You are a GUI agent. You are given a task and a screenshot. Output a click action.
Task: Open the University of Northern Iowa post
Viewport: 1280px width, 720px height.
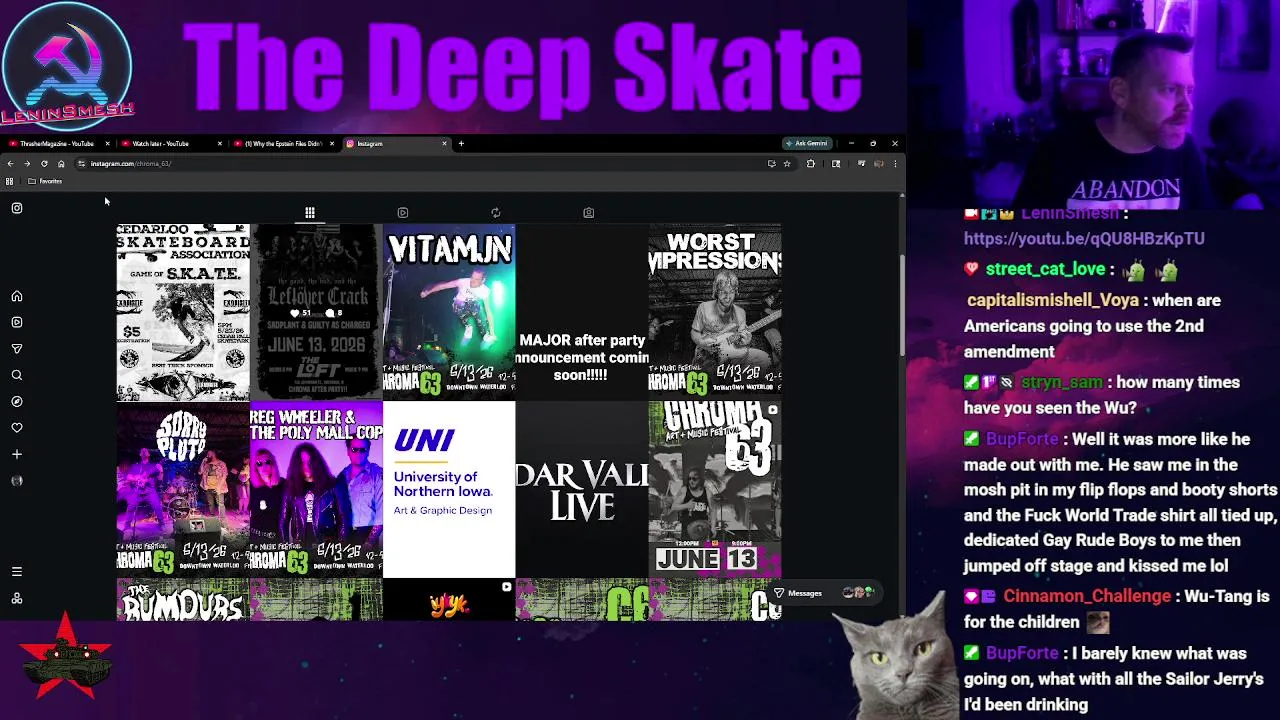[x=449, y=489]
